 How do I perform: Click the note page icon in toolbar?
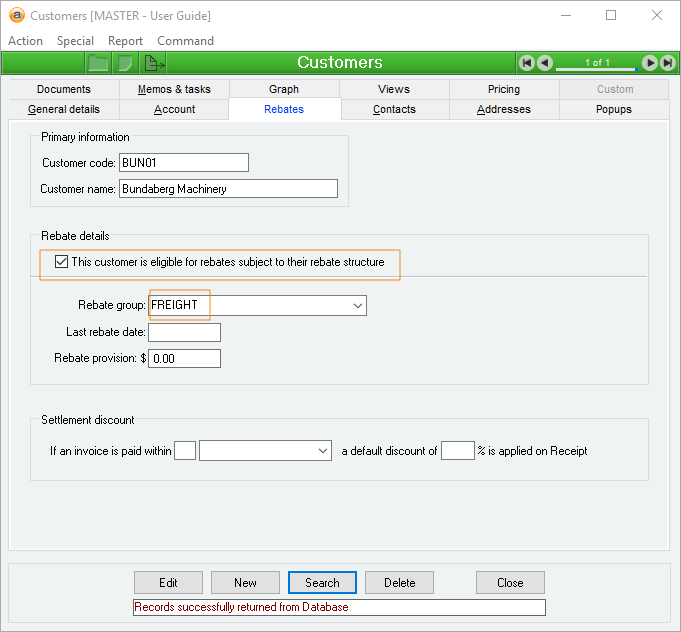tap(125, 63)
